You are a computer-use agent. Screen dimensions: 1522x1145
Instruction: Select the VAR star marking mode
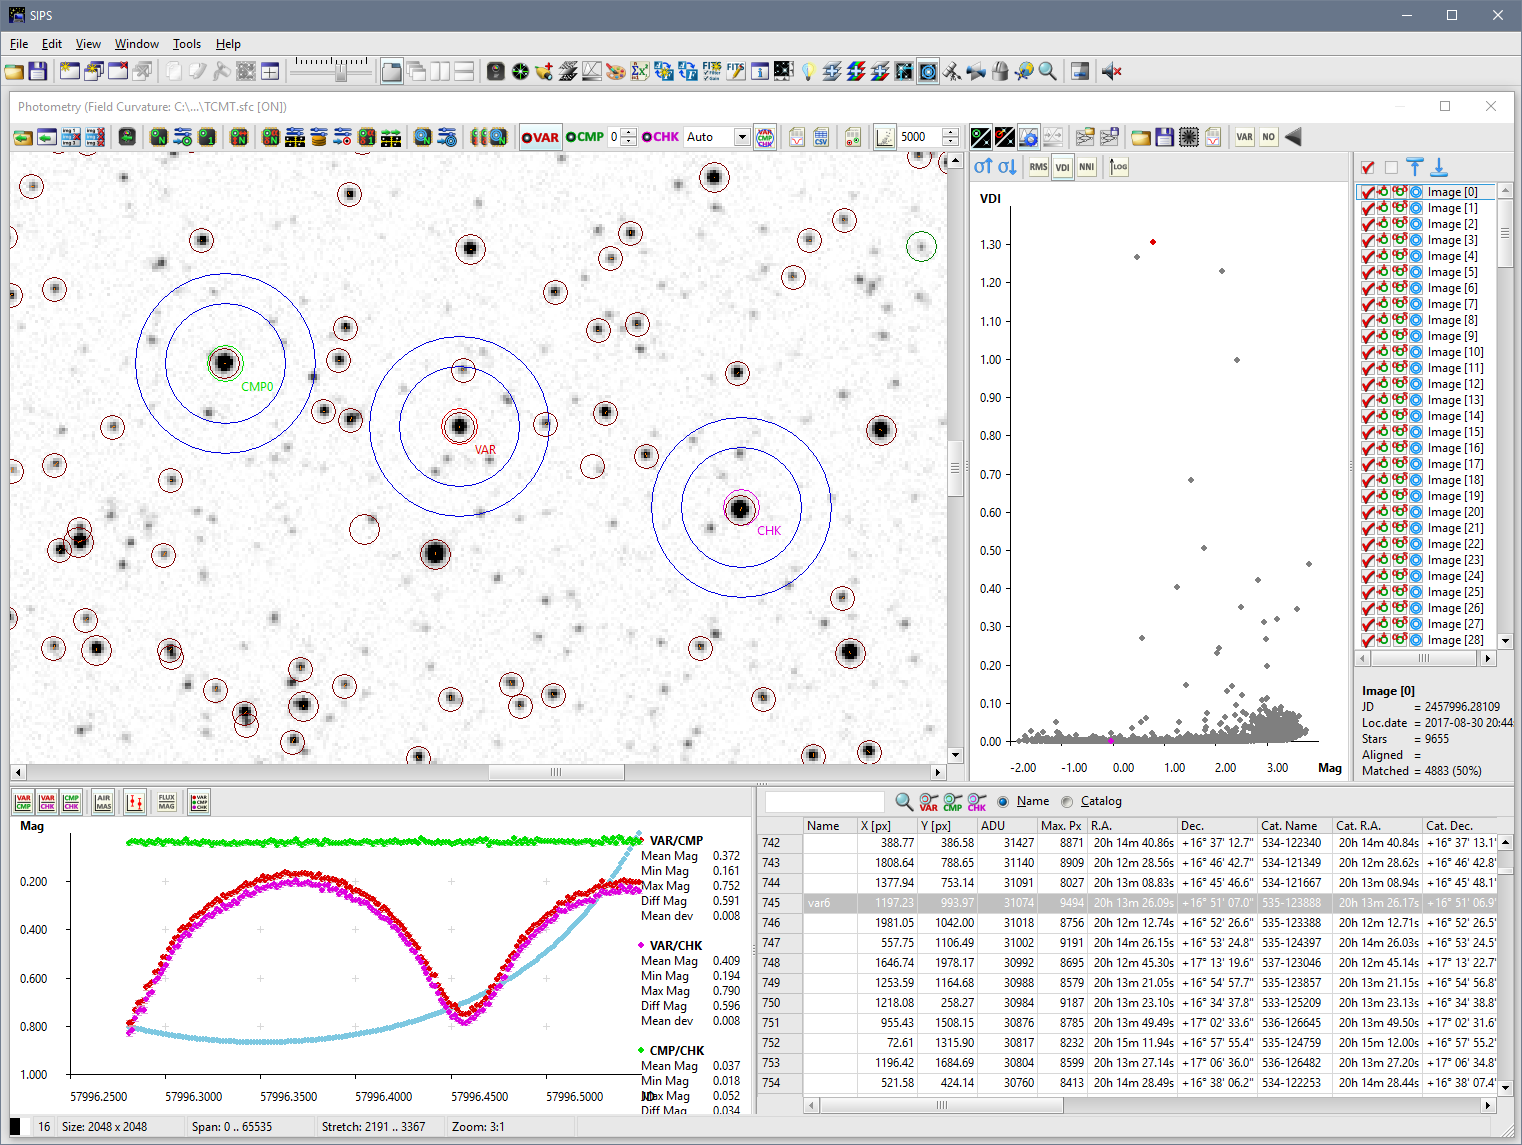coord(540,137)
